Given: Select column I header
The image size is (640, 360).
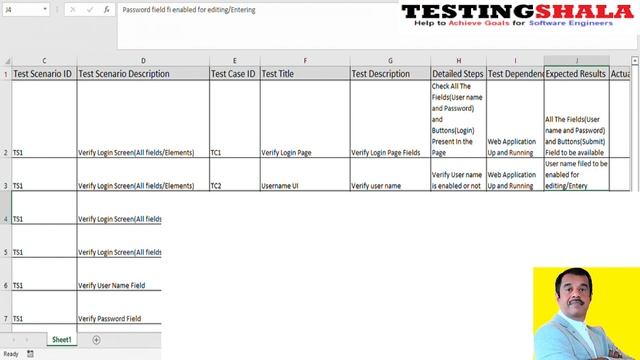Looking at the screenshot, I should 516,61.
